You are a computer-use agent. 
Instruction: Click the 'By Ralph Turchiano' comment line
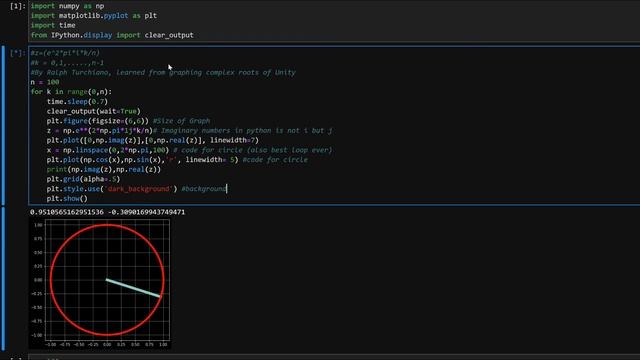click(163, 72)
